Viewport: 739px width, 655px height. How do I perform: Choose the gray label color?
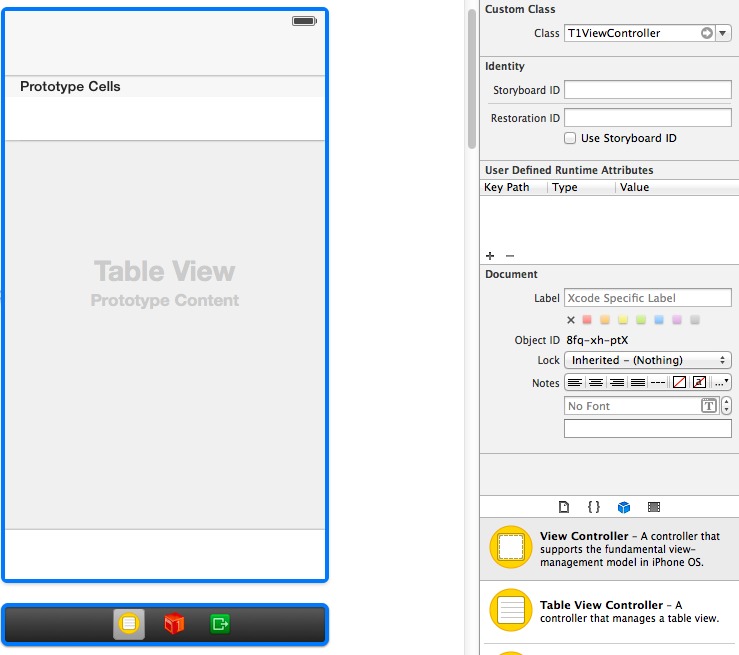[x=695, y=320]
